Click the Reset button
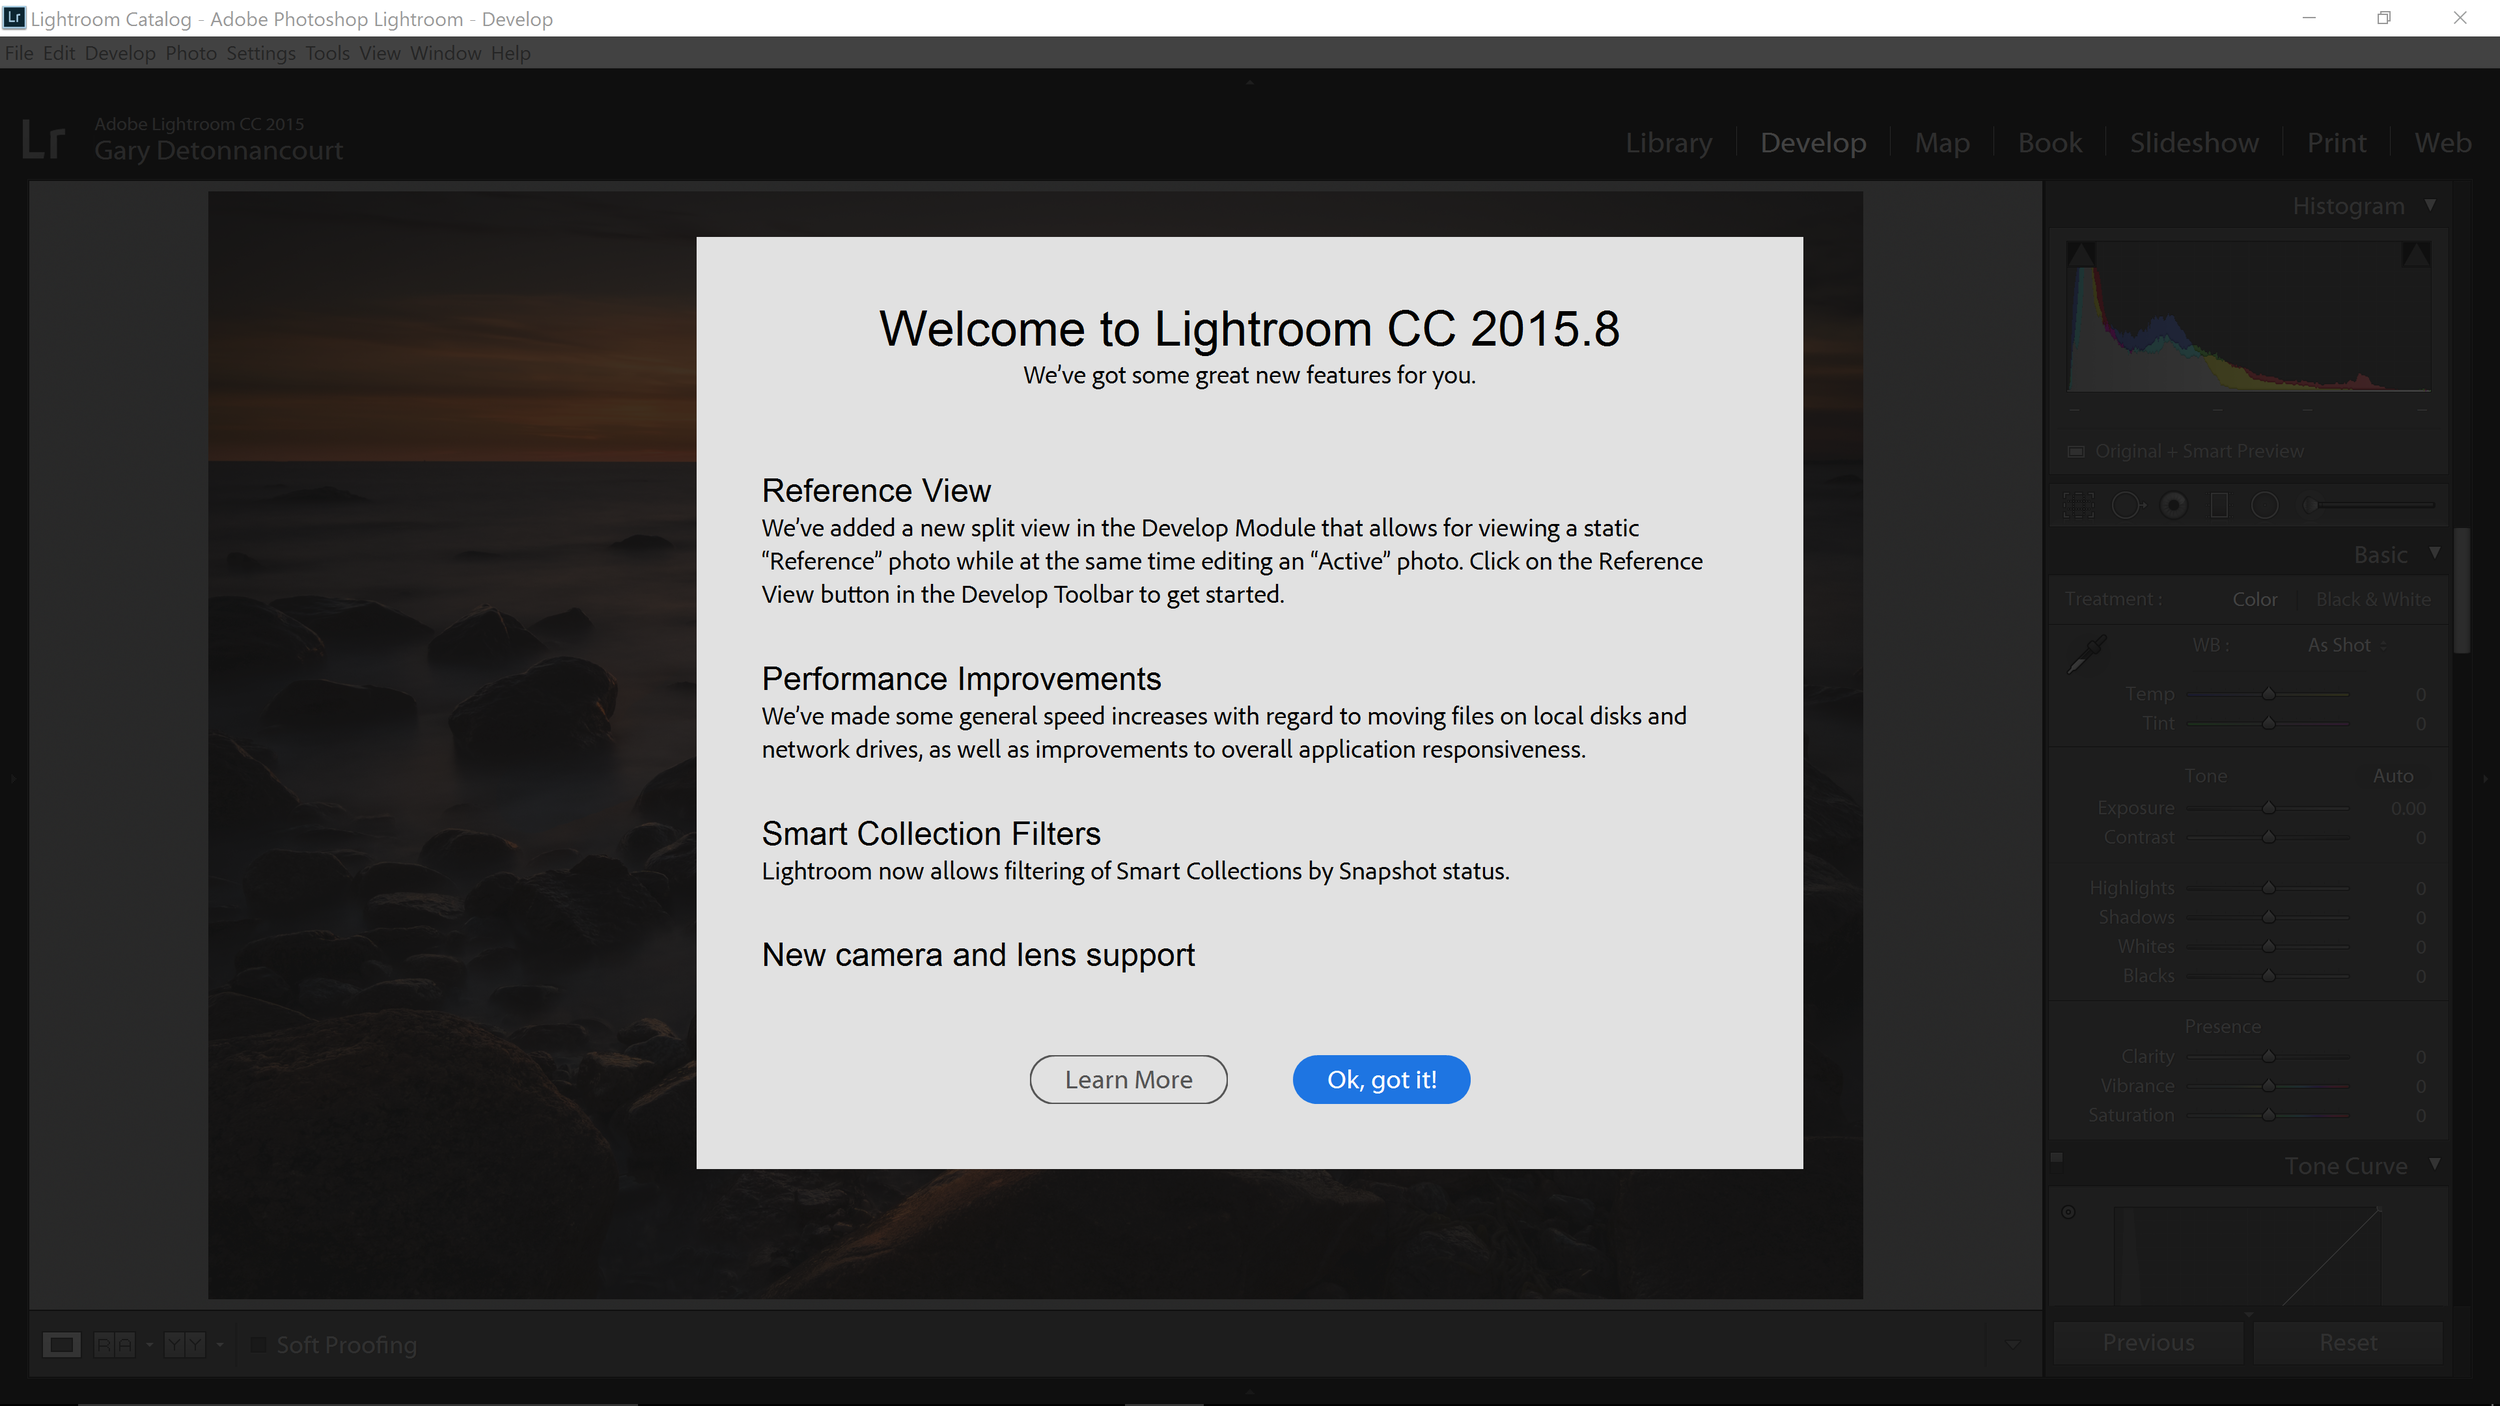 [x=2348, y=1343]
